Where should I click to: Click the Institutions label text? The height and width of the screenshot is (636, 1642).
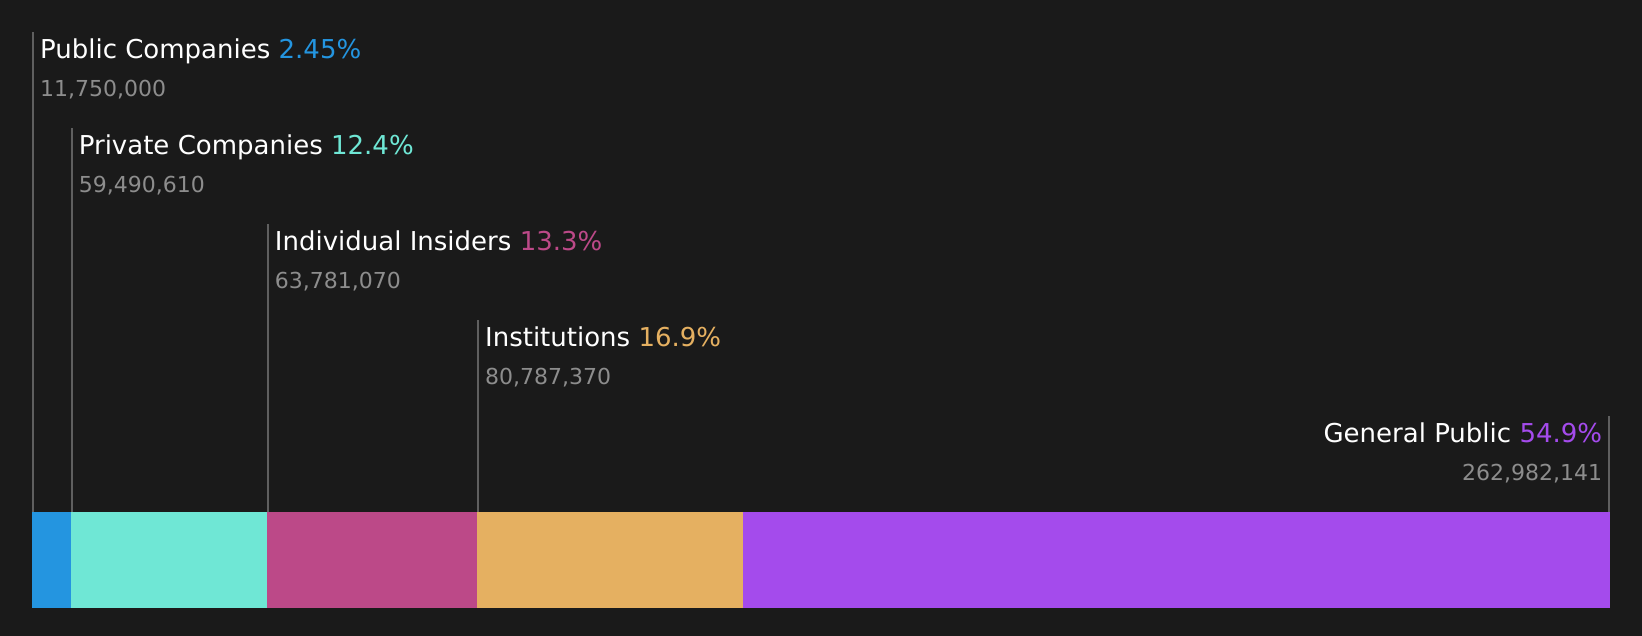557,338
